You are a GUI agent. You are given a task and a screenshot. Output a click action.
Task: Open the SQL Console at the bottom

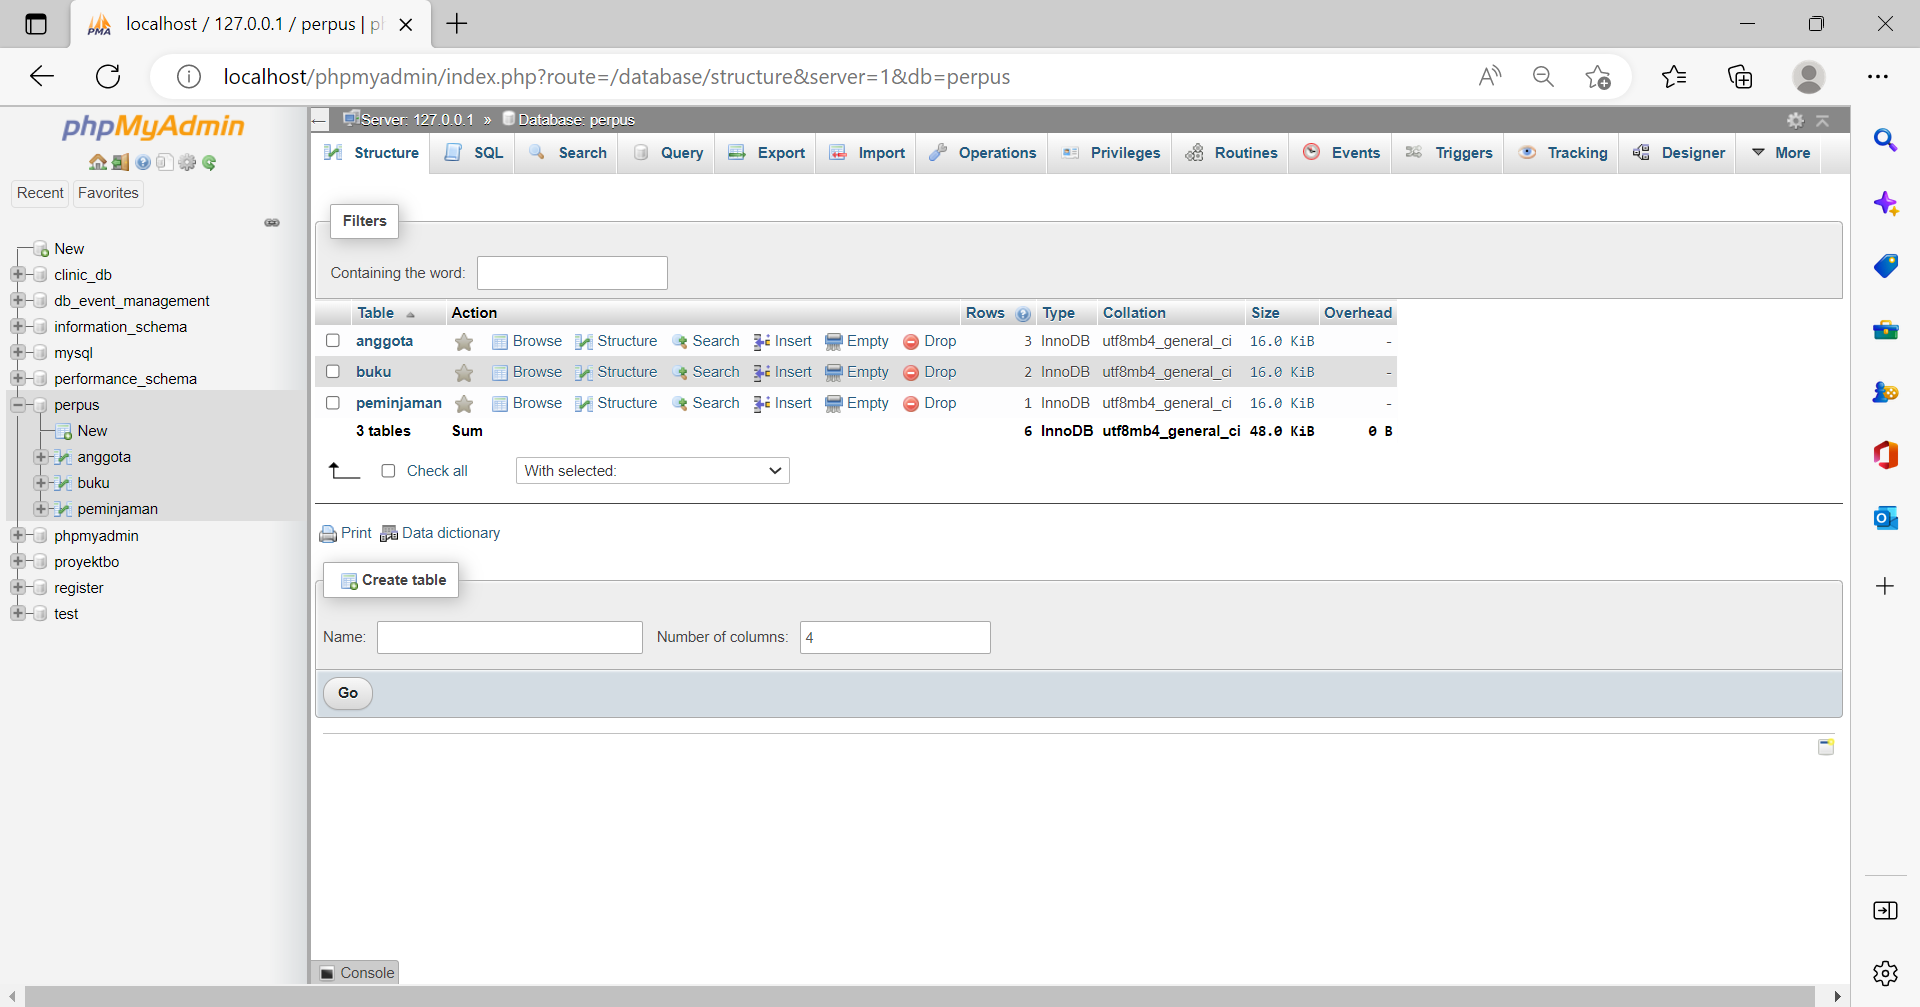point(355,972)
